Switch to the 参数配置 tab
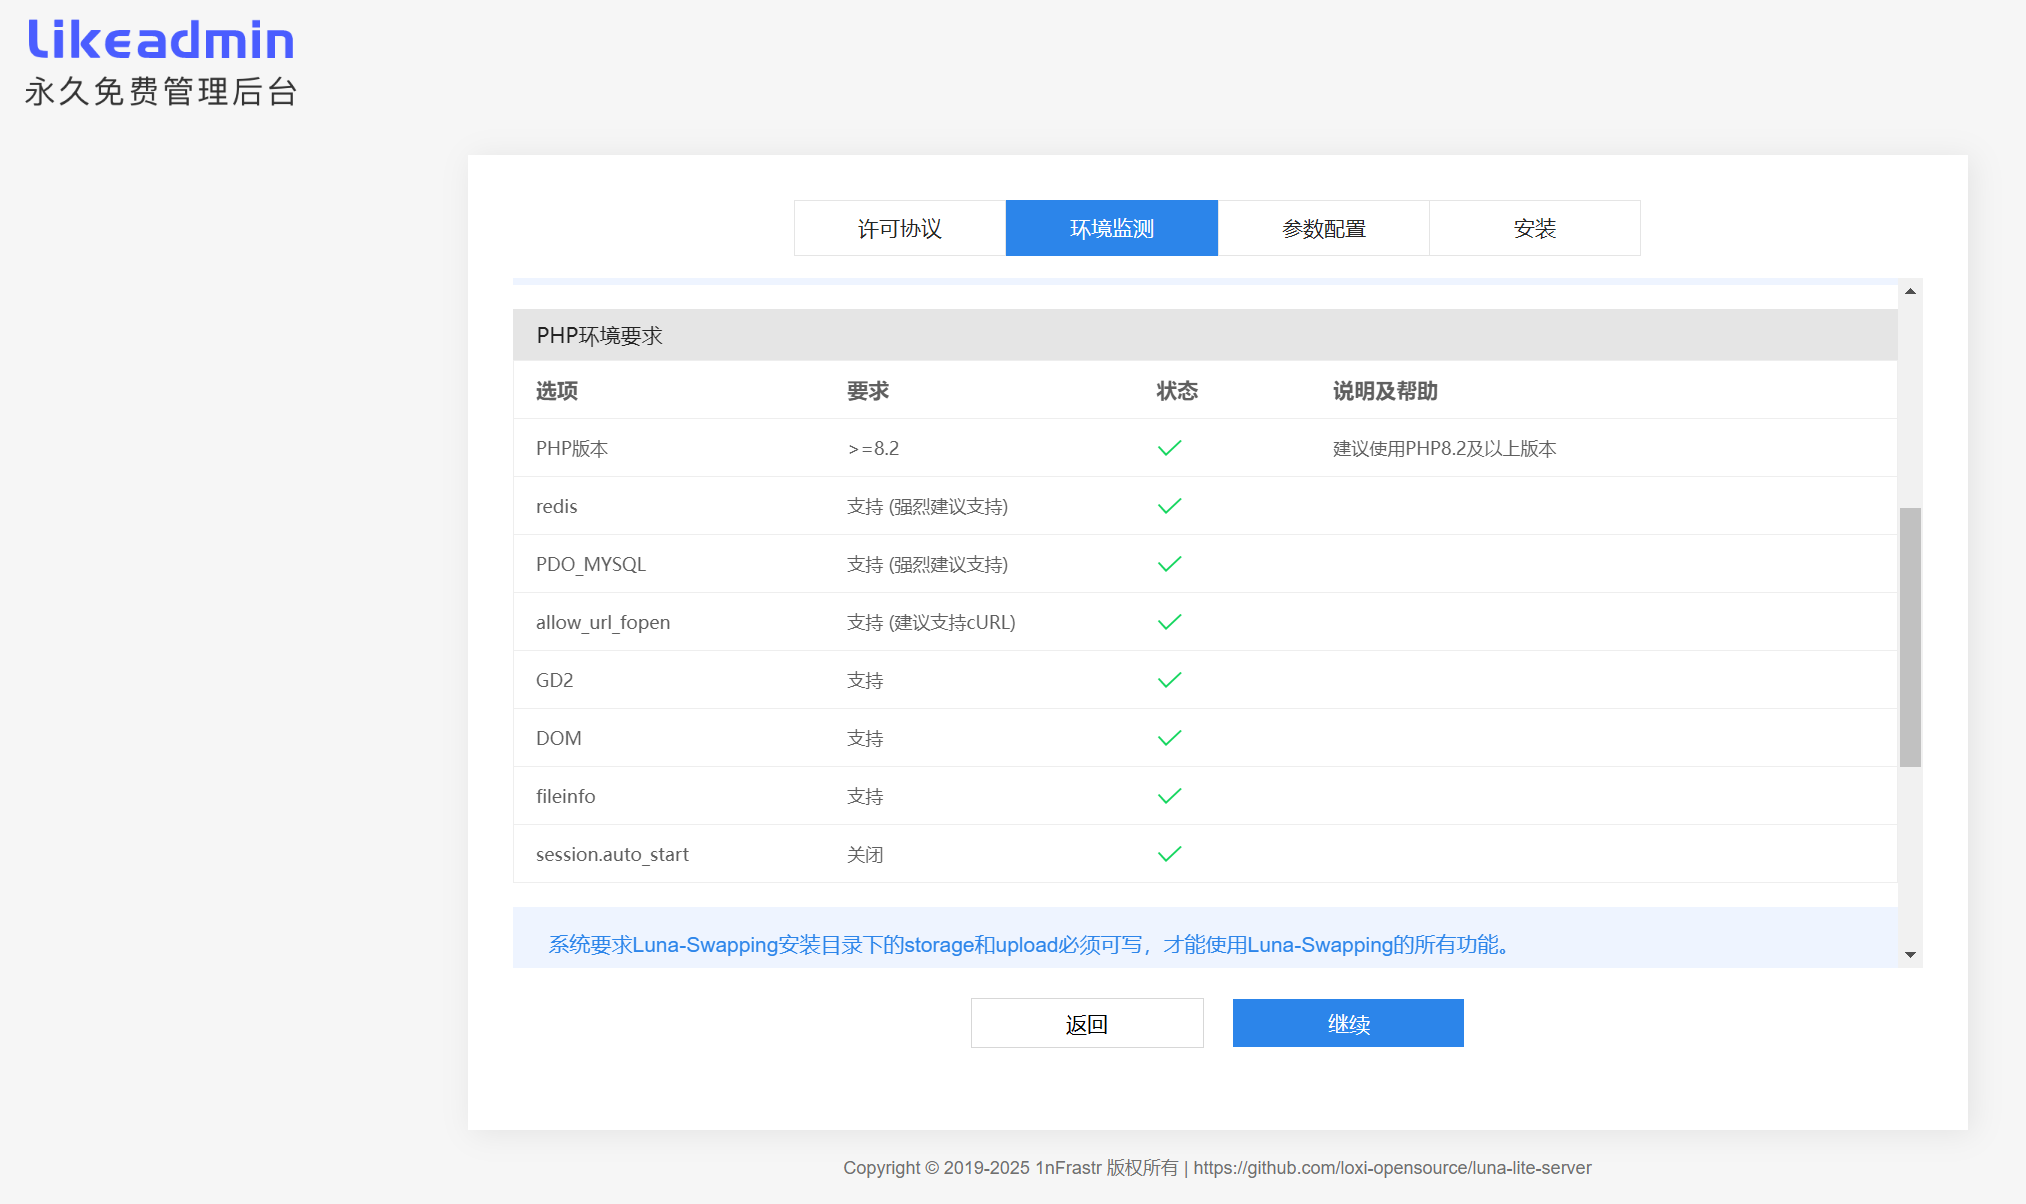Image resolution: width=2026 pixels, height=1204 pixels. (x=1323, y=228)
